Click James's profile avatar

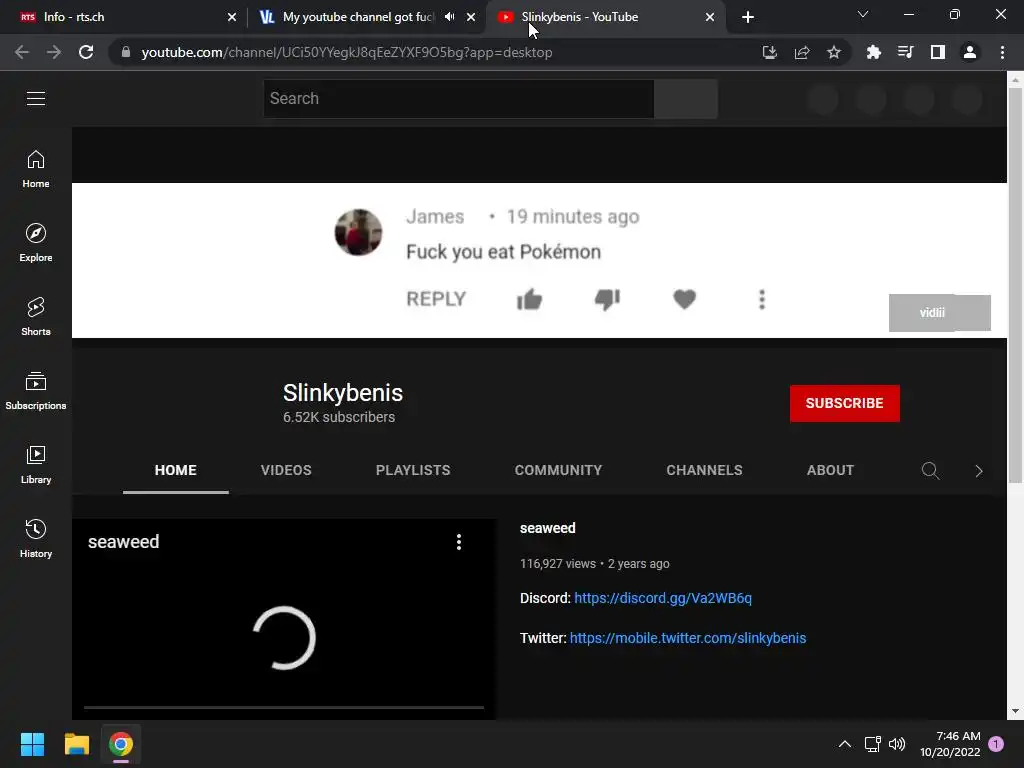tap(358, 232)
